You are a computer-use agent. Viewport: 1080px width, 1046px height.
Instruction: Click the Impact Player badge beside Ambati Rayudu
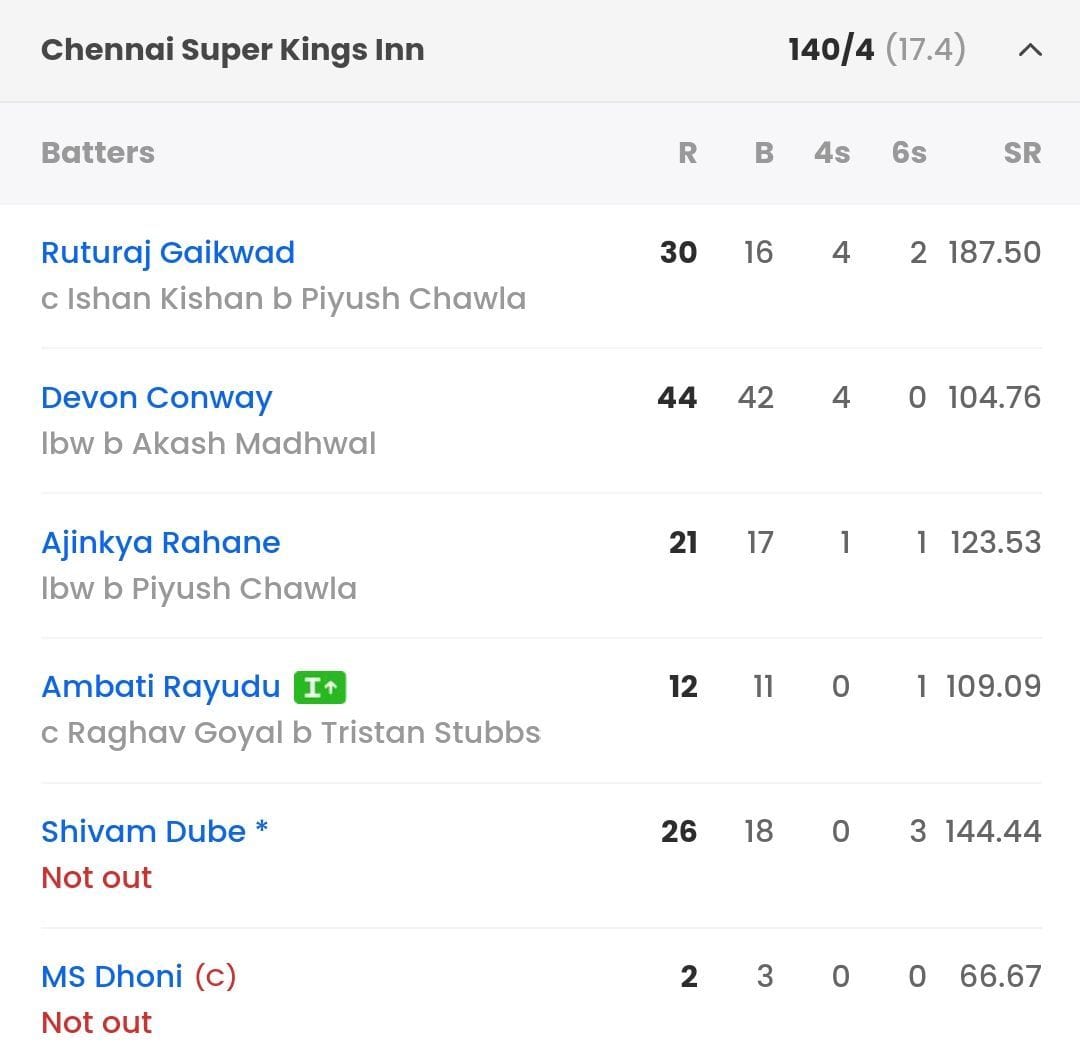click(319, 687)
